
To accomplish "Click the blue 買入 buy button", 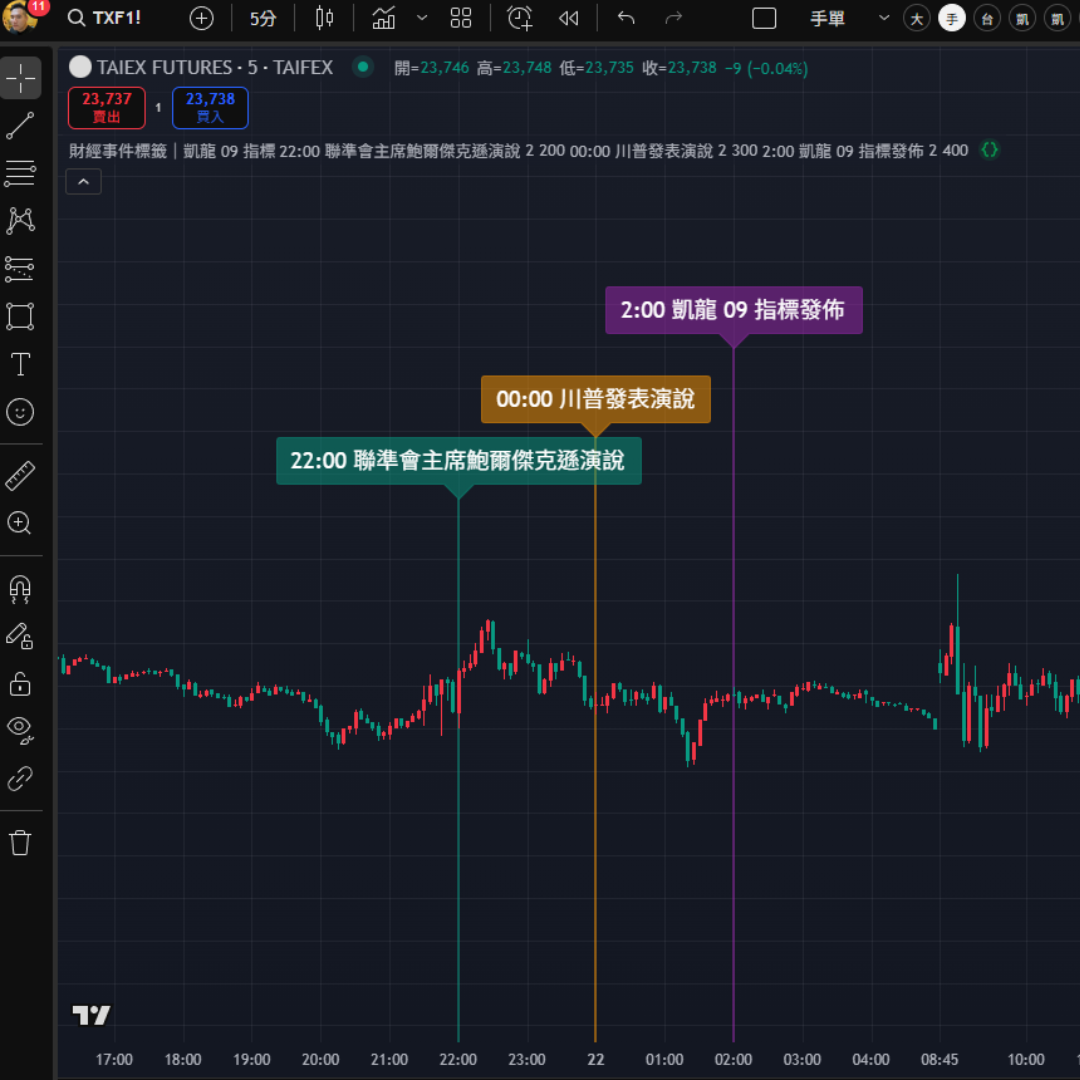I will 210,108.
